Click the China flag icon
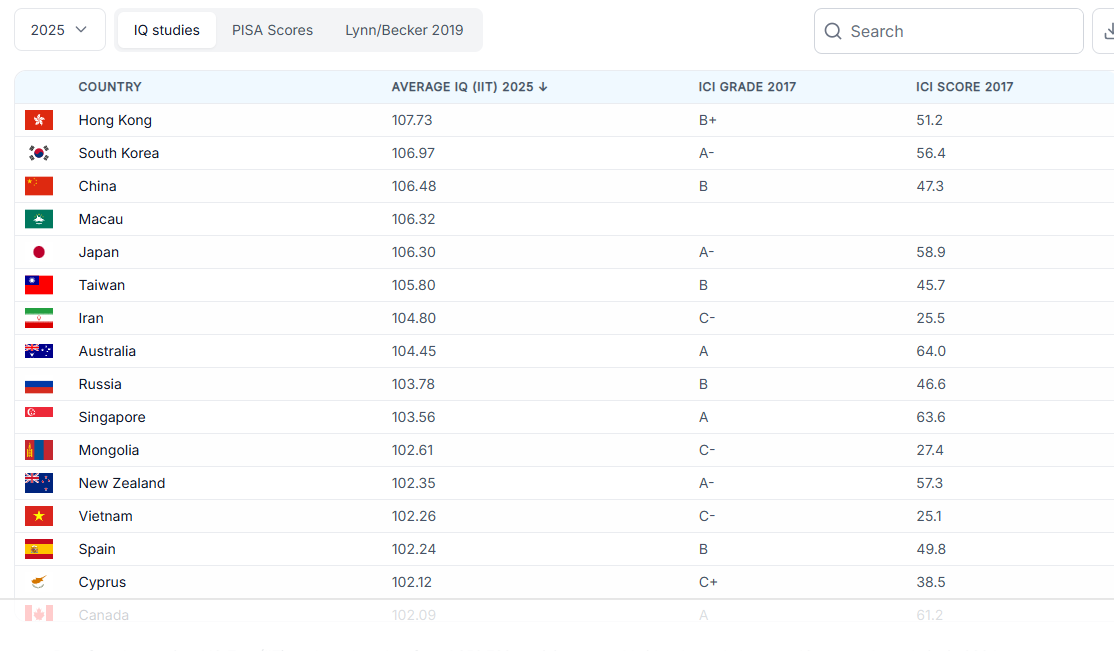The width and height of the screenshot is (1114, 651). coord(39,186)
